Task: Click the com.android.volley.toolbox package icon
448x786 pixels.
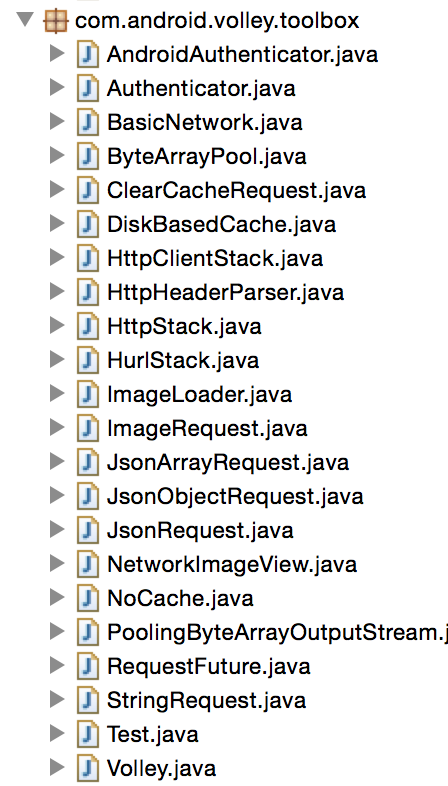Action: click(56, 21)
